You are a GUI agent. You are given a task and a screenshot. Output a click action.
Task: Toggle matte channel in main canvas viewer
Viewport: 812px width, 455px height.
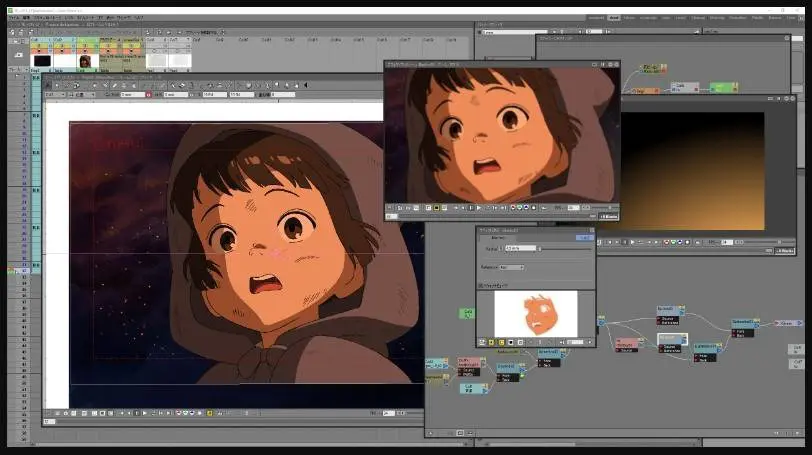point(199,413)
